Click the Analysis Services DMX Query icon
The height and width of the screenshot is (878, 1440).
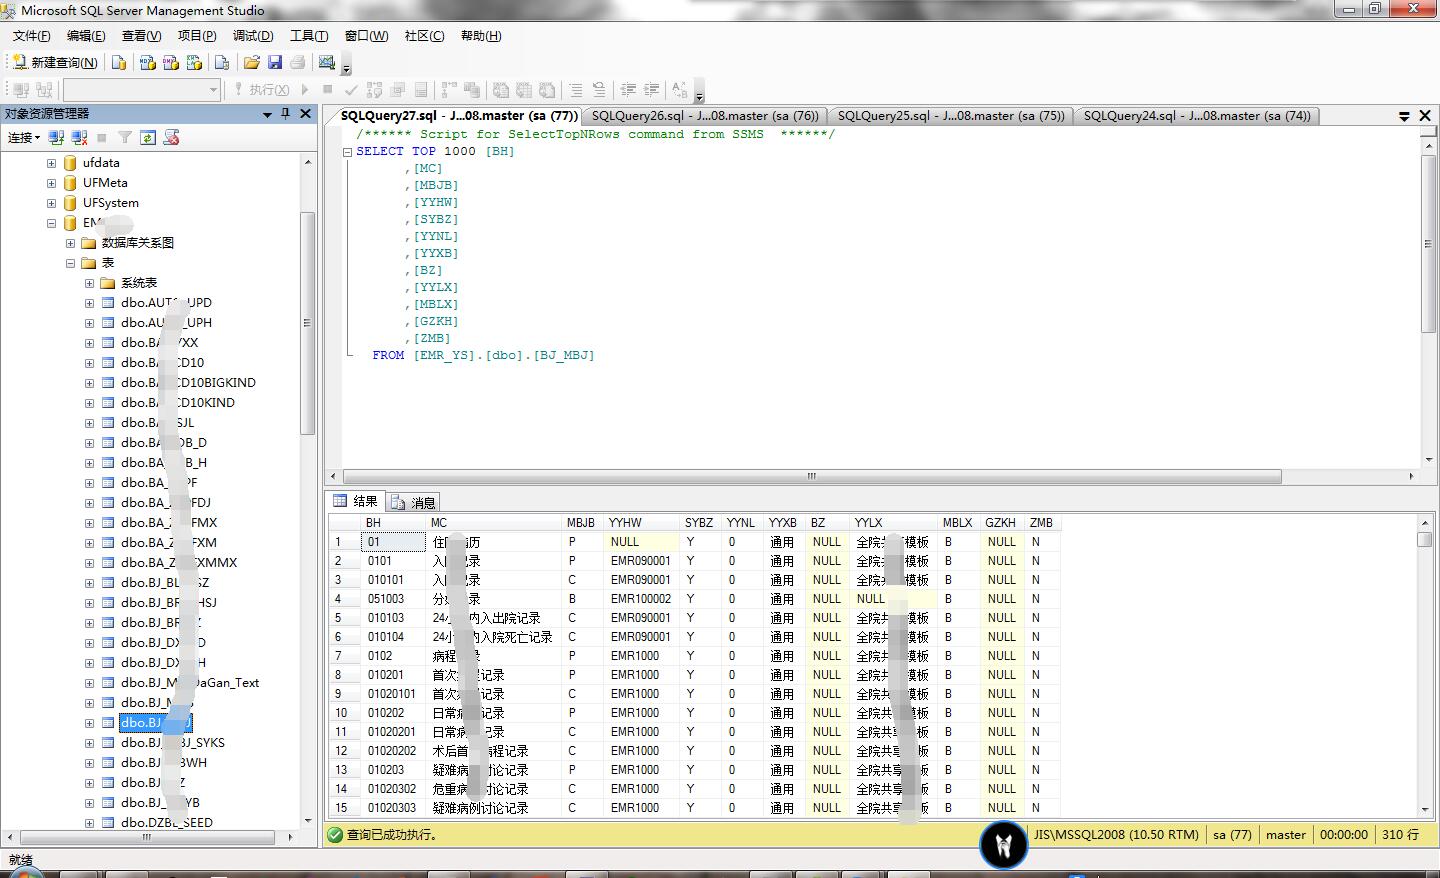(171, 62)
